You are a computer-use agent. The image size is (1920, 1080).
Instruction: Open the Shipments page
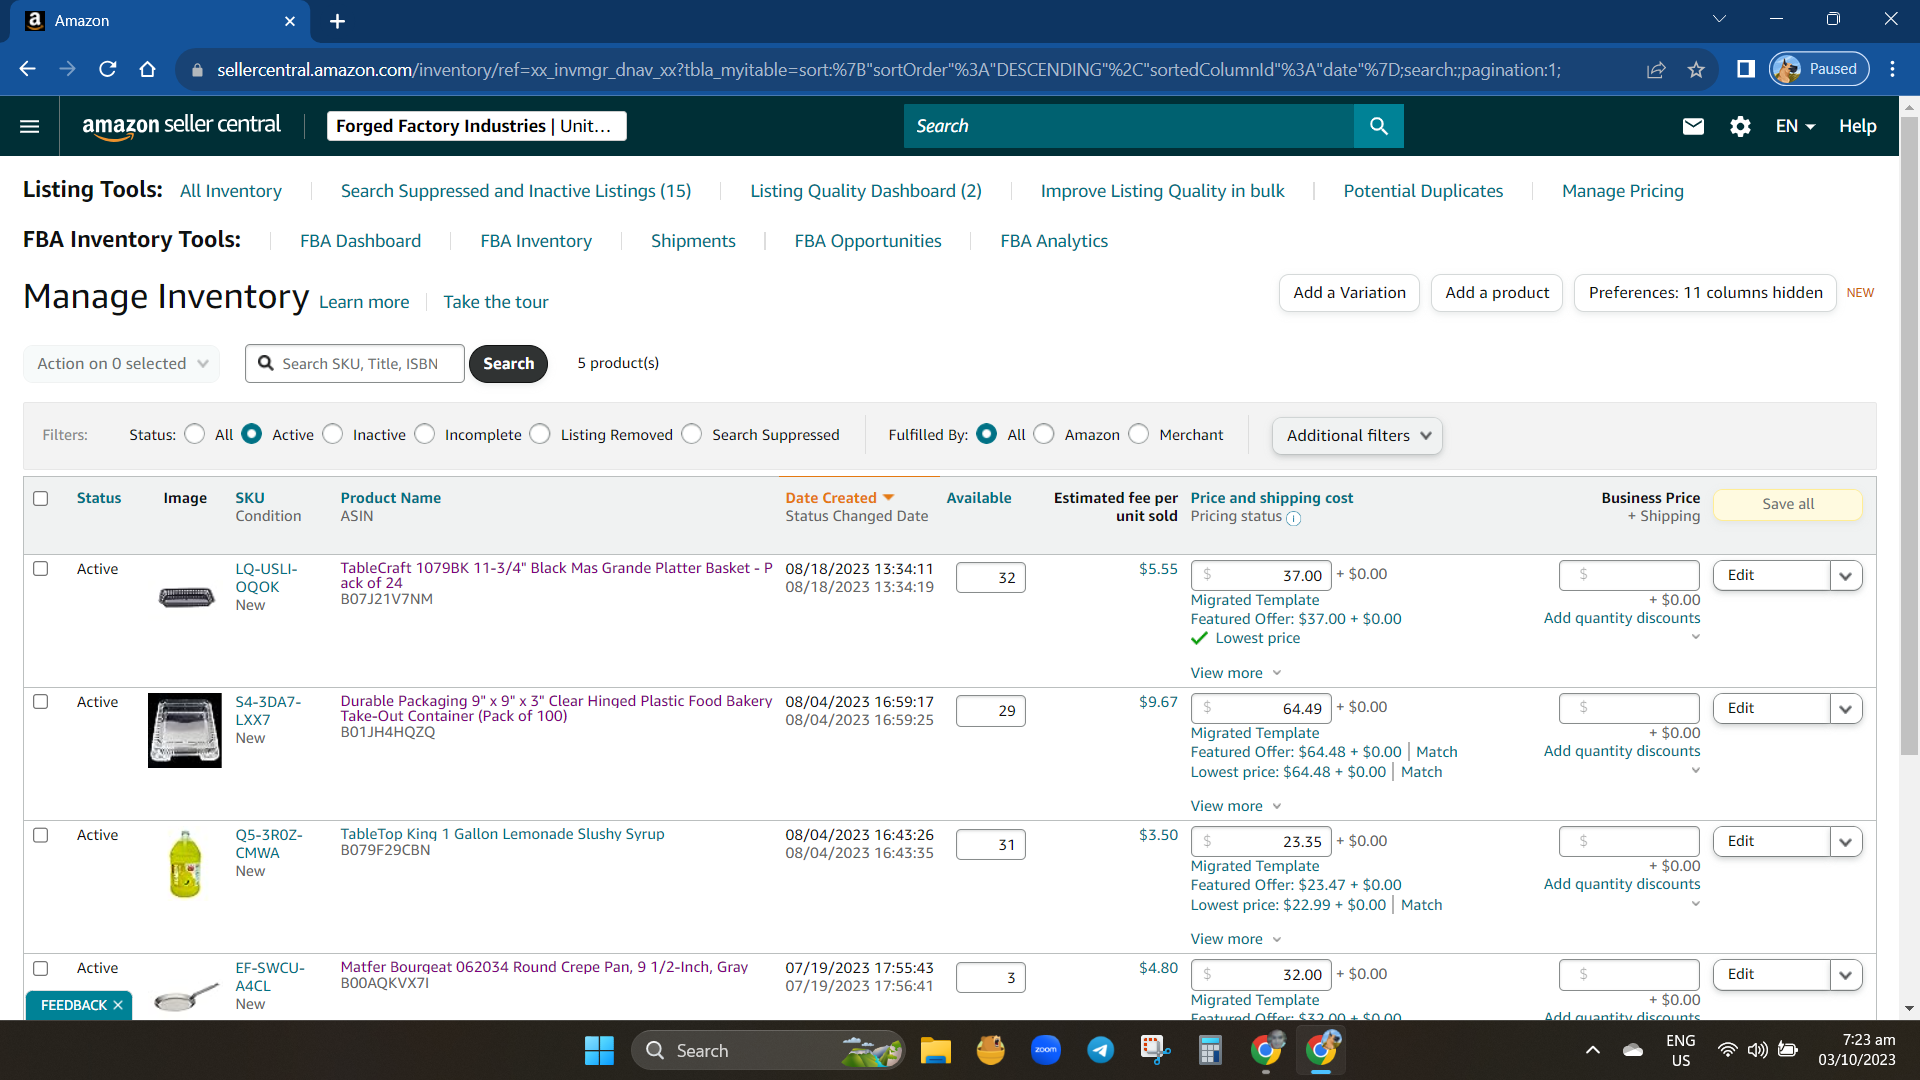click(x=693, y=241)
